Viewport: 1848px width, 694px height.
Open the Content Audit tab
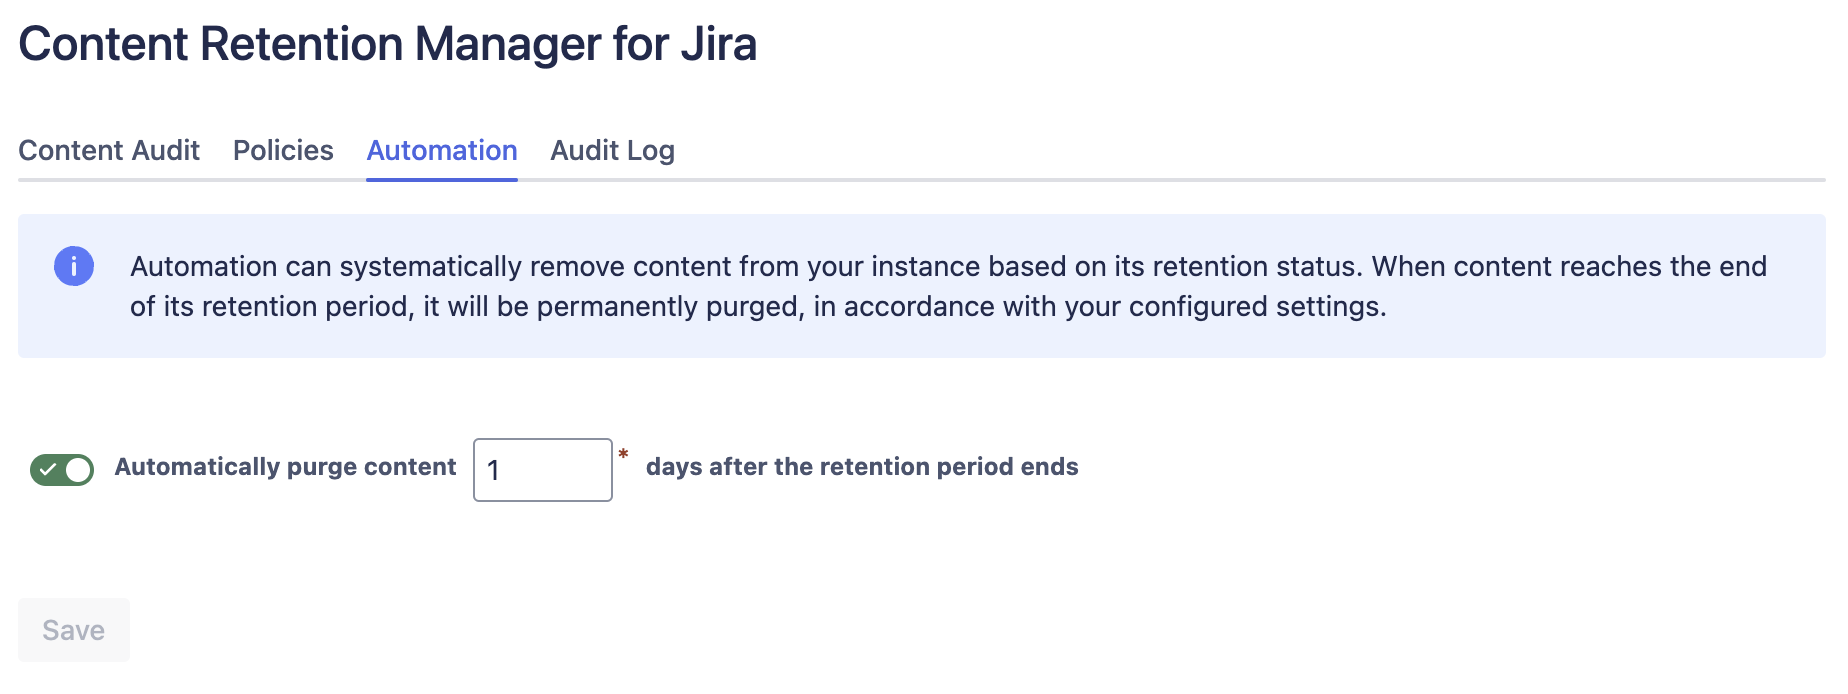coord(109,150)
